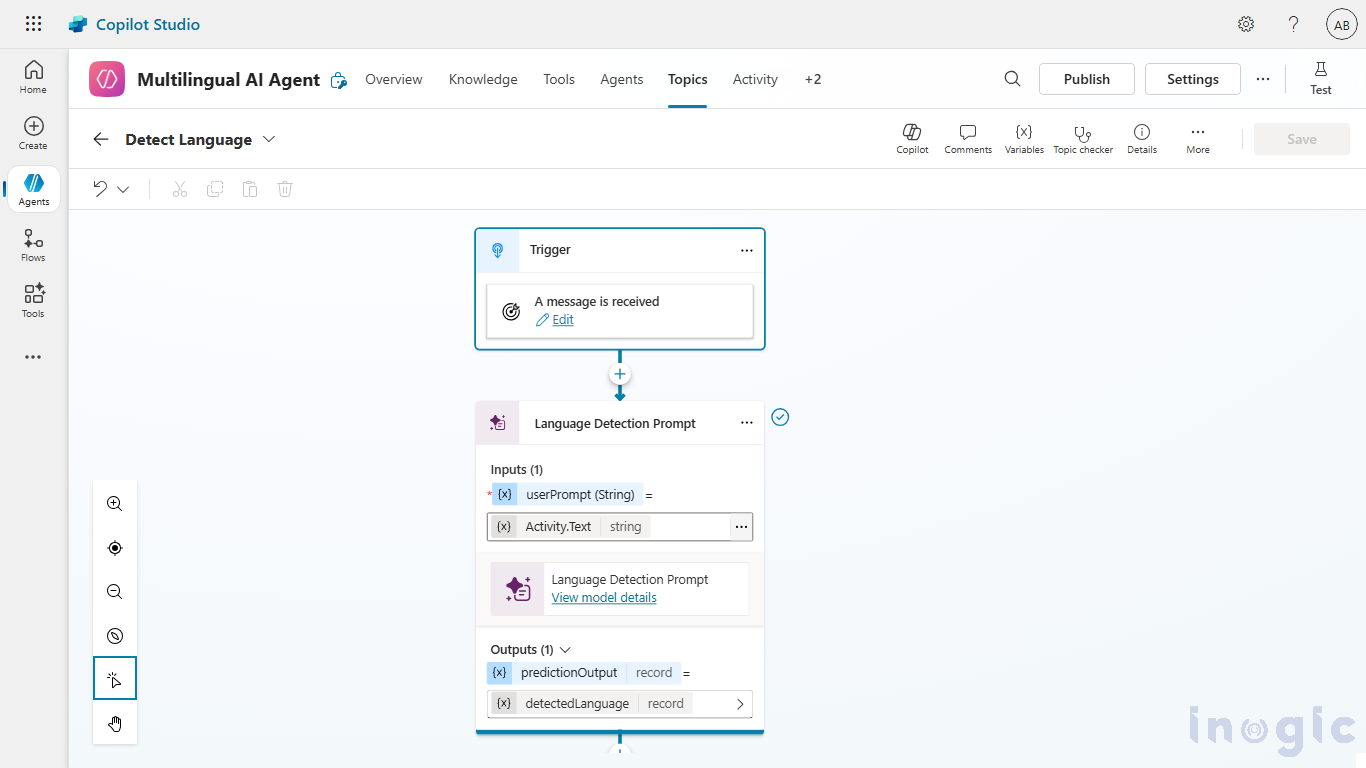This screenshot has height=768, width=1366.
Task: Click the zoom out canvas icon
Action: (115, 592)
